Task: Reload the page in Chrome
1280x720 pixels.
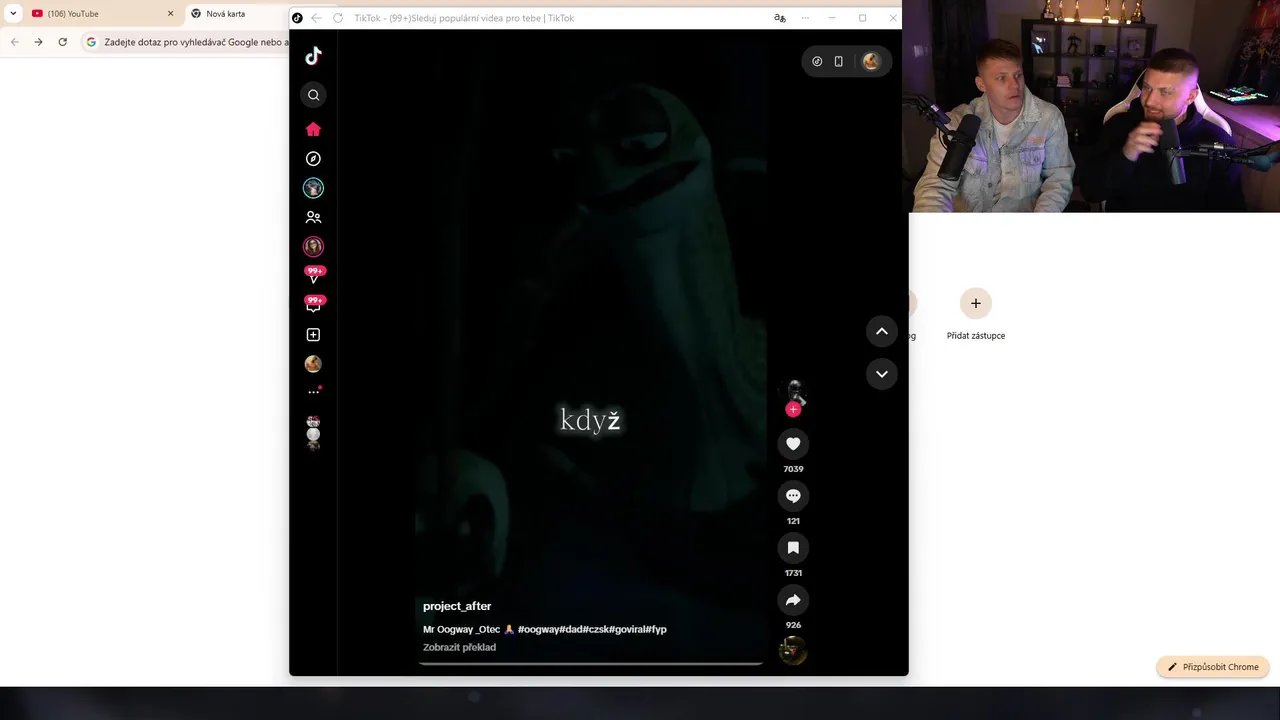Action: click(x=63, y=42)
